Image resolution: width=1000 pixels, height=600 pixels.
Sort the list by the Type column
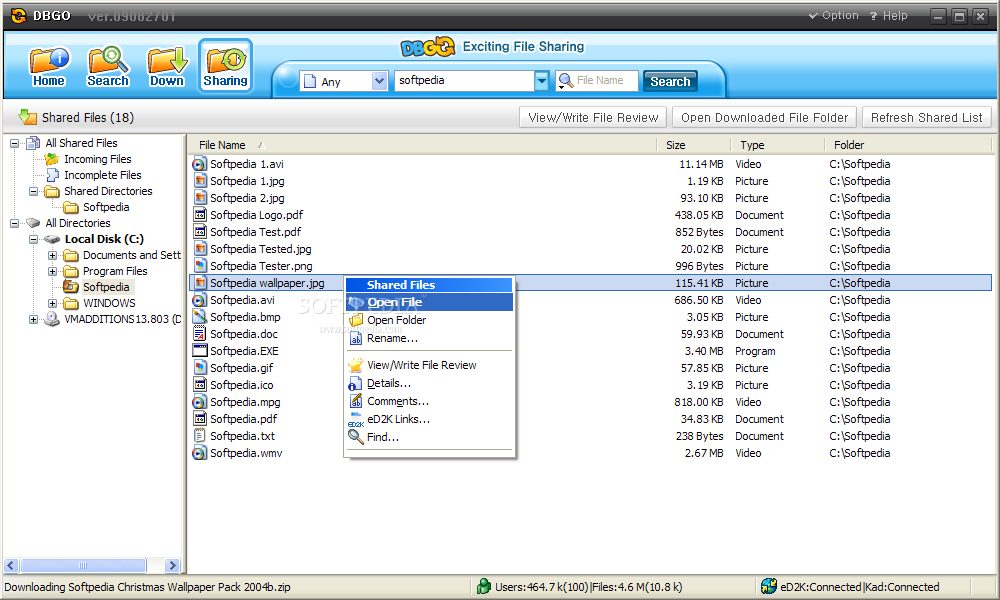777,145
